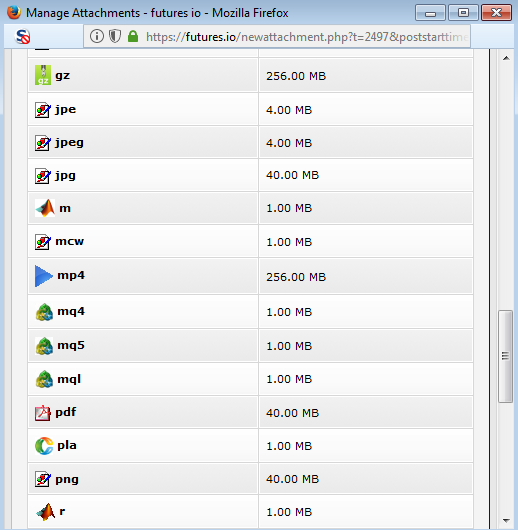Maximize the Manage Attachments Firefox window
The image size is (518, 530).
463,13
